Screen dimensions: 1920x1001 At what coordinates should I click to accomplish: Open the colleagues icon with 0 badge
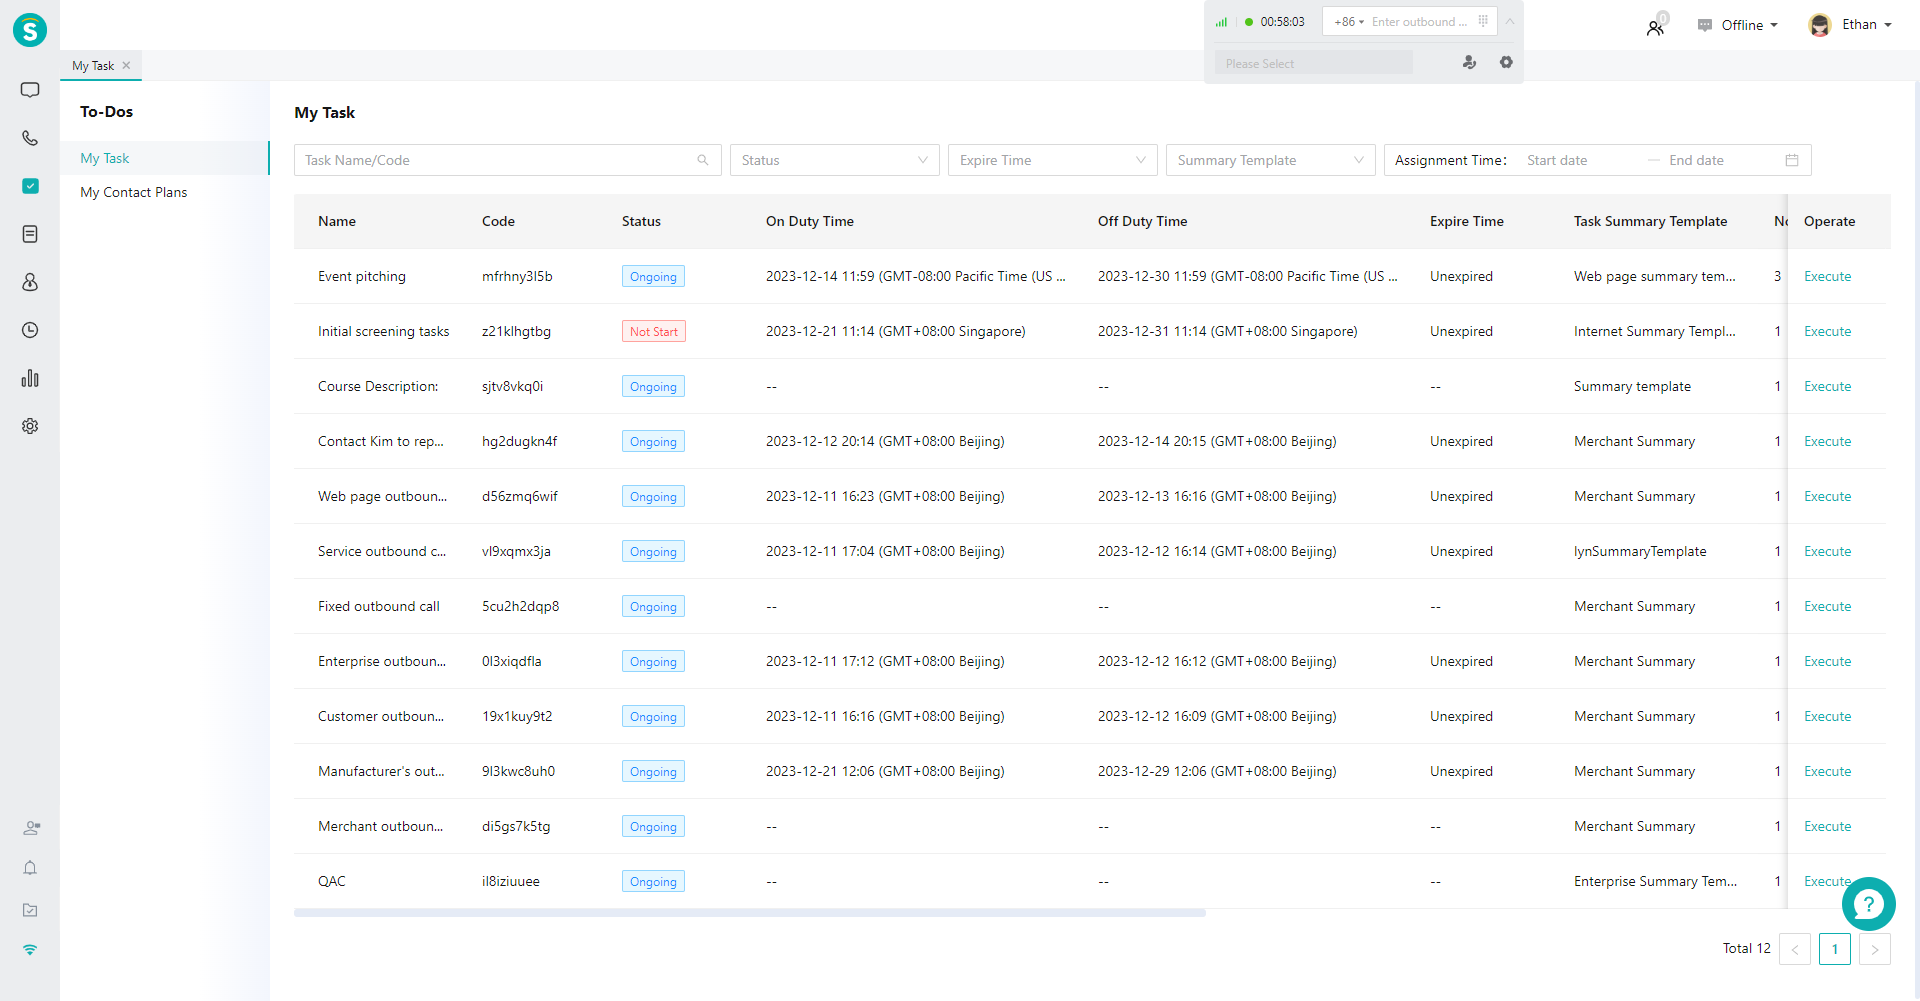point(1656,26)
